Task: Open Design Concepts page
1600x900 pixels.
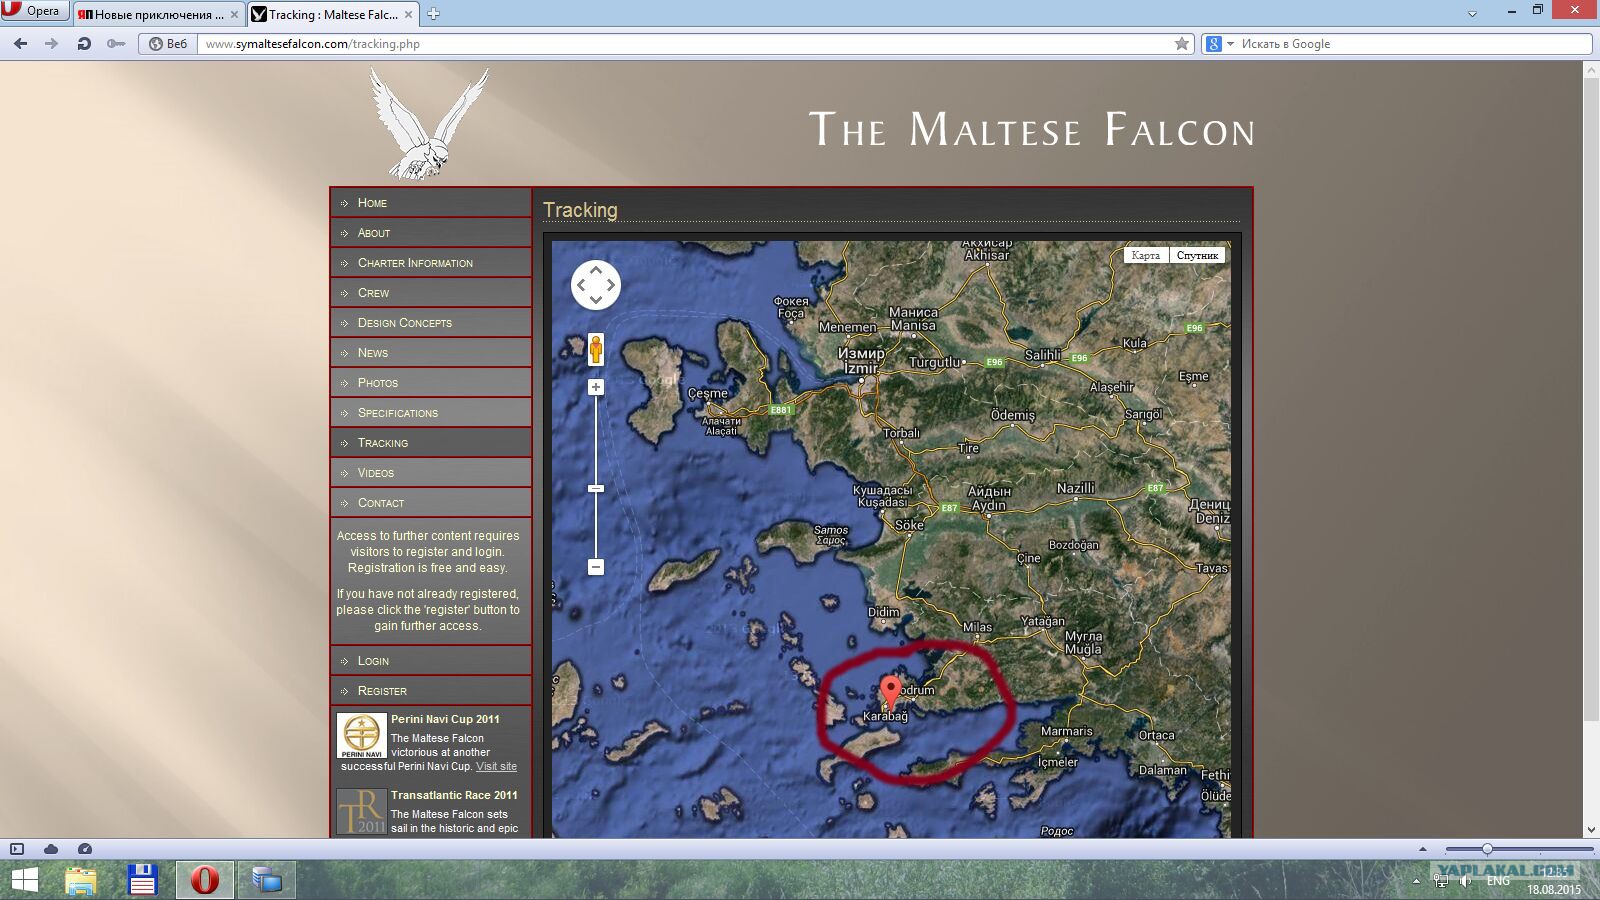Action: click(x=431, y=323)
